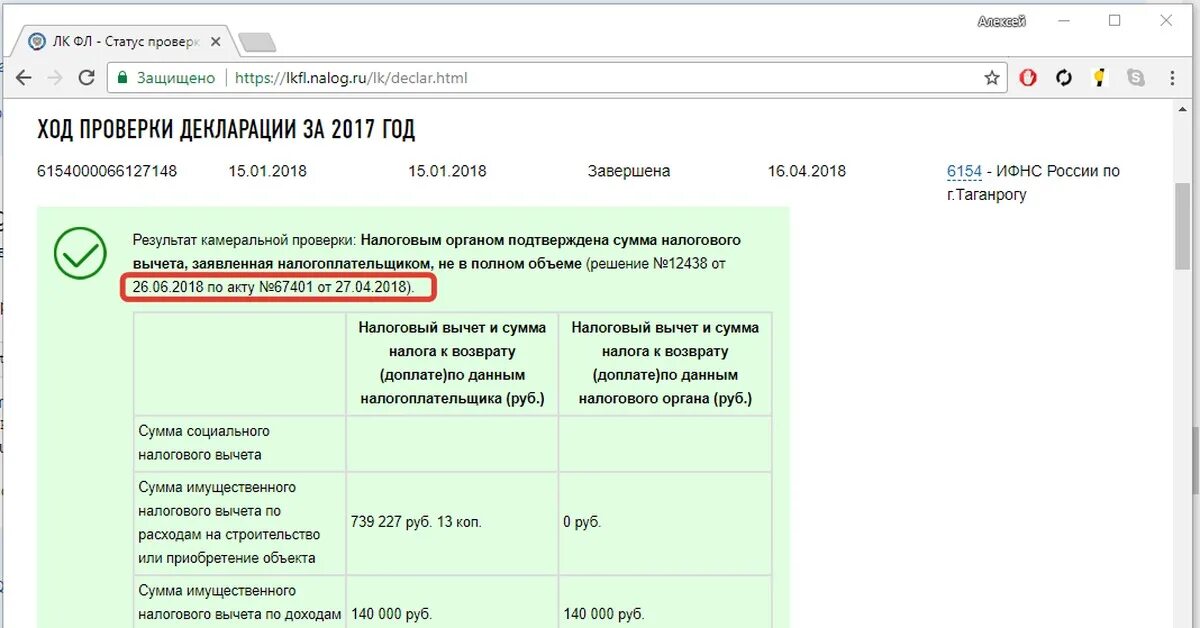Image resolution: width=1200 pixels, height=628 pixels.
Task: Go forward to the next page
Action: coord(55,77)
